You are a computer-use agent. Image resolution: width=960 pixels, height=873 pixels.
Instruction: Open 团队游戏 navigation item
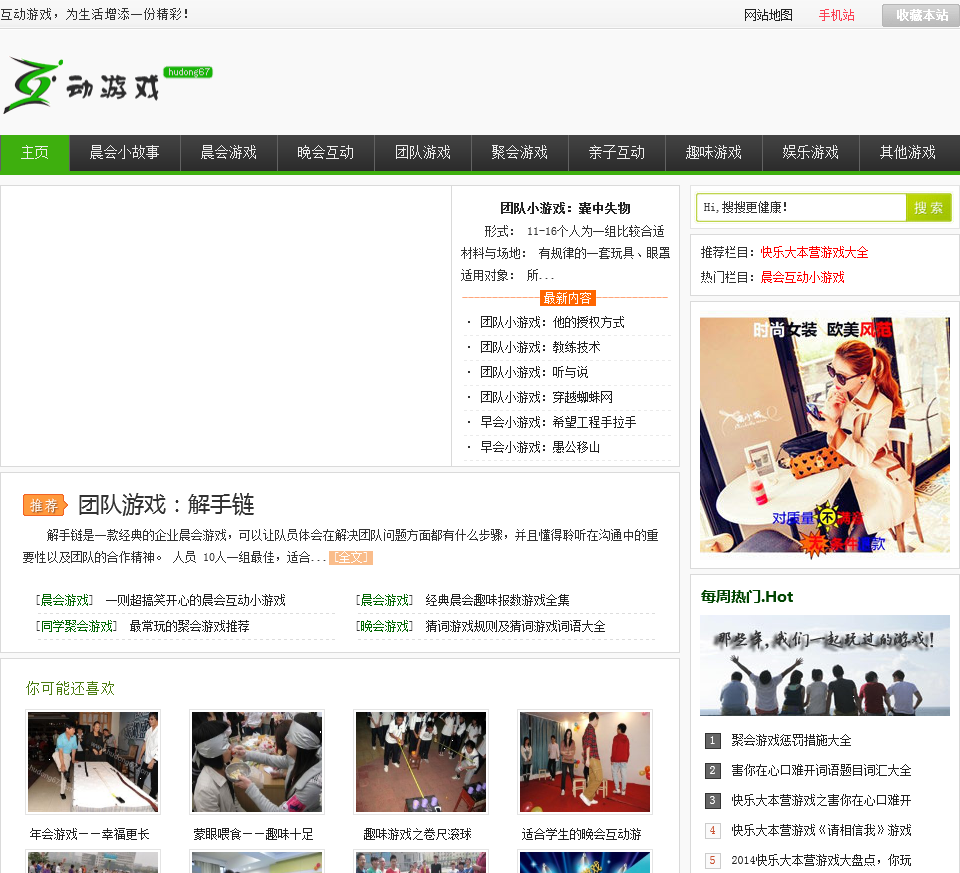pyautogui.click(x=423, y=152)
